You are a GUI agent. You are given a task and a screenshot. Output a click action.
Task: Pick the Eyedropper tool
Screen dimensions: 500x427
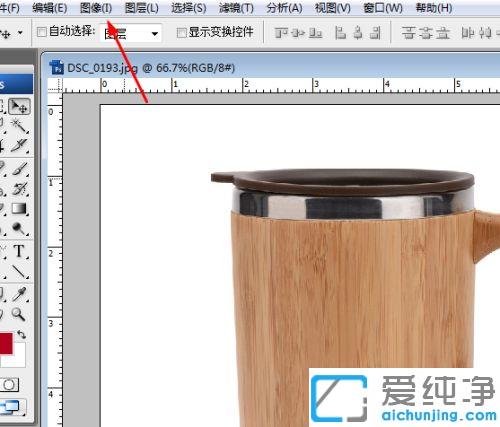[x=19, y=294]
